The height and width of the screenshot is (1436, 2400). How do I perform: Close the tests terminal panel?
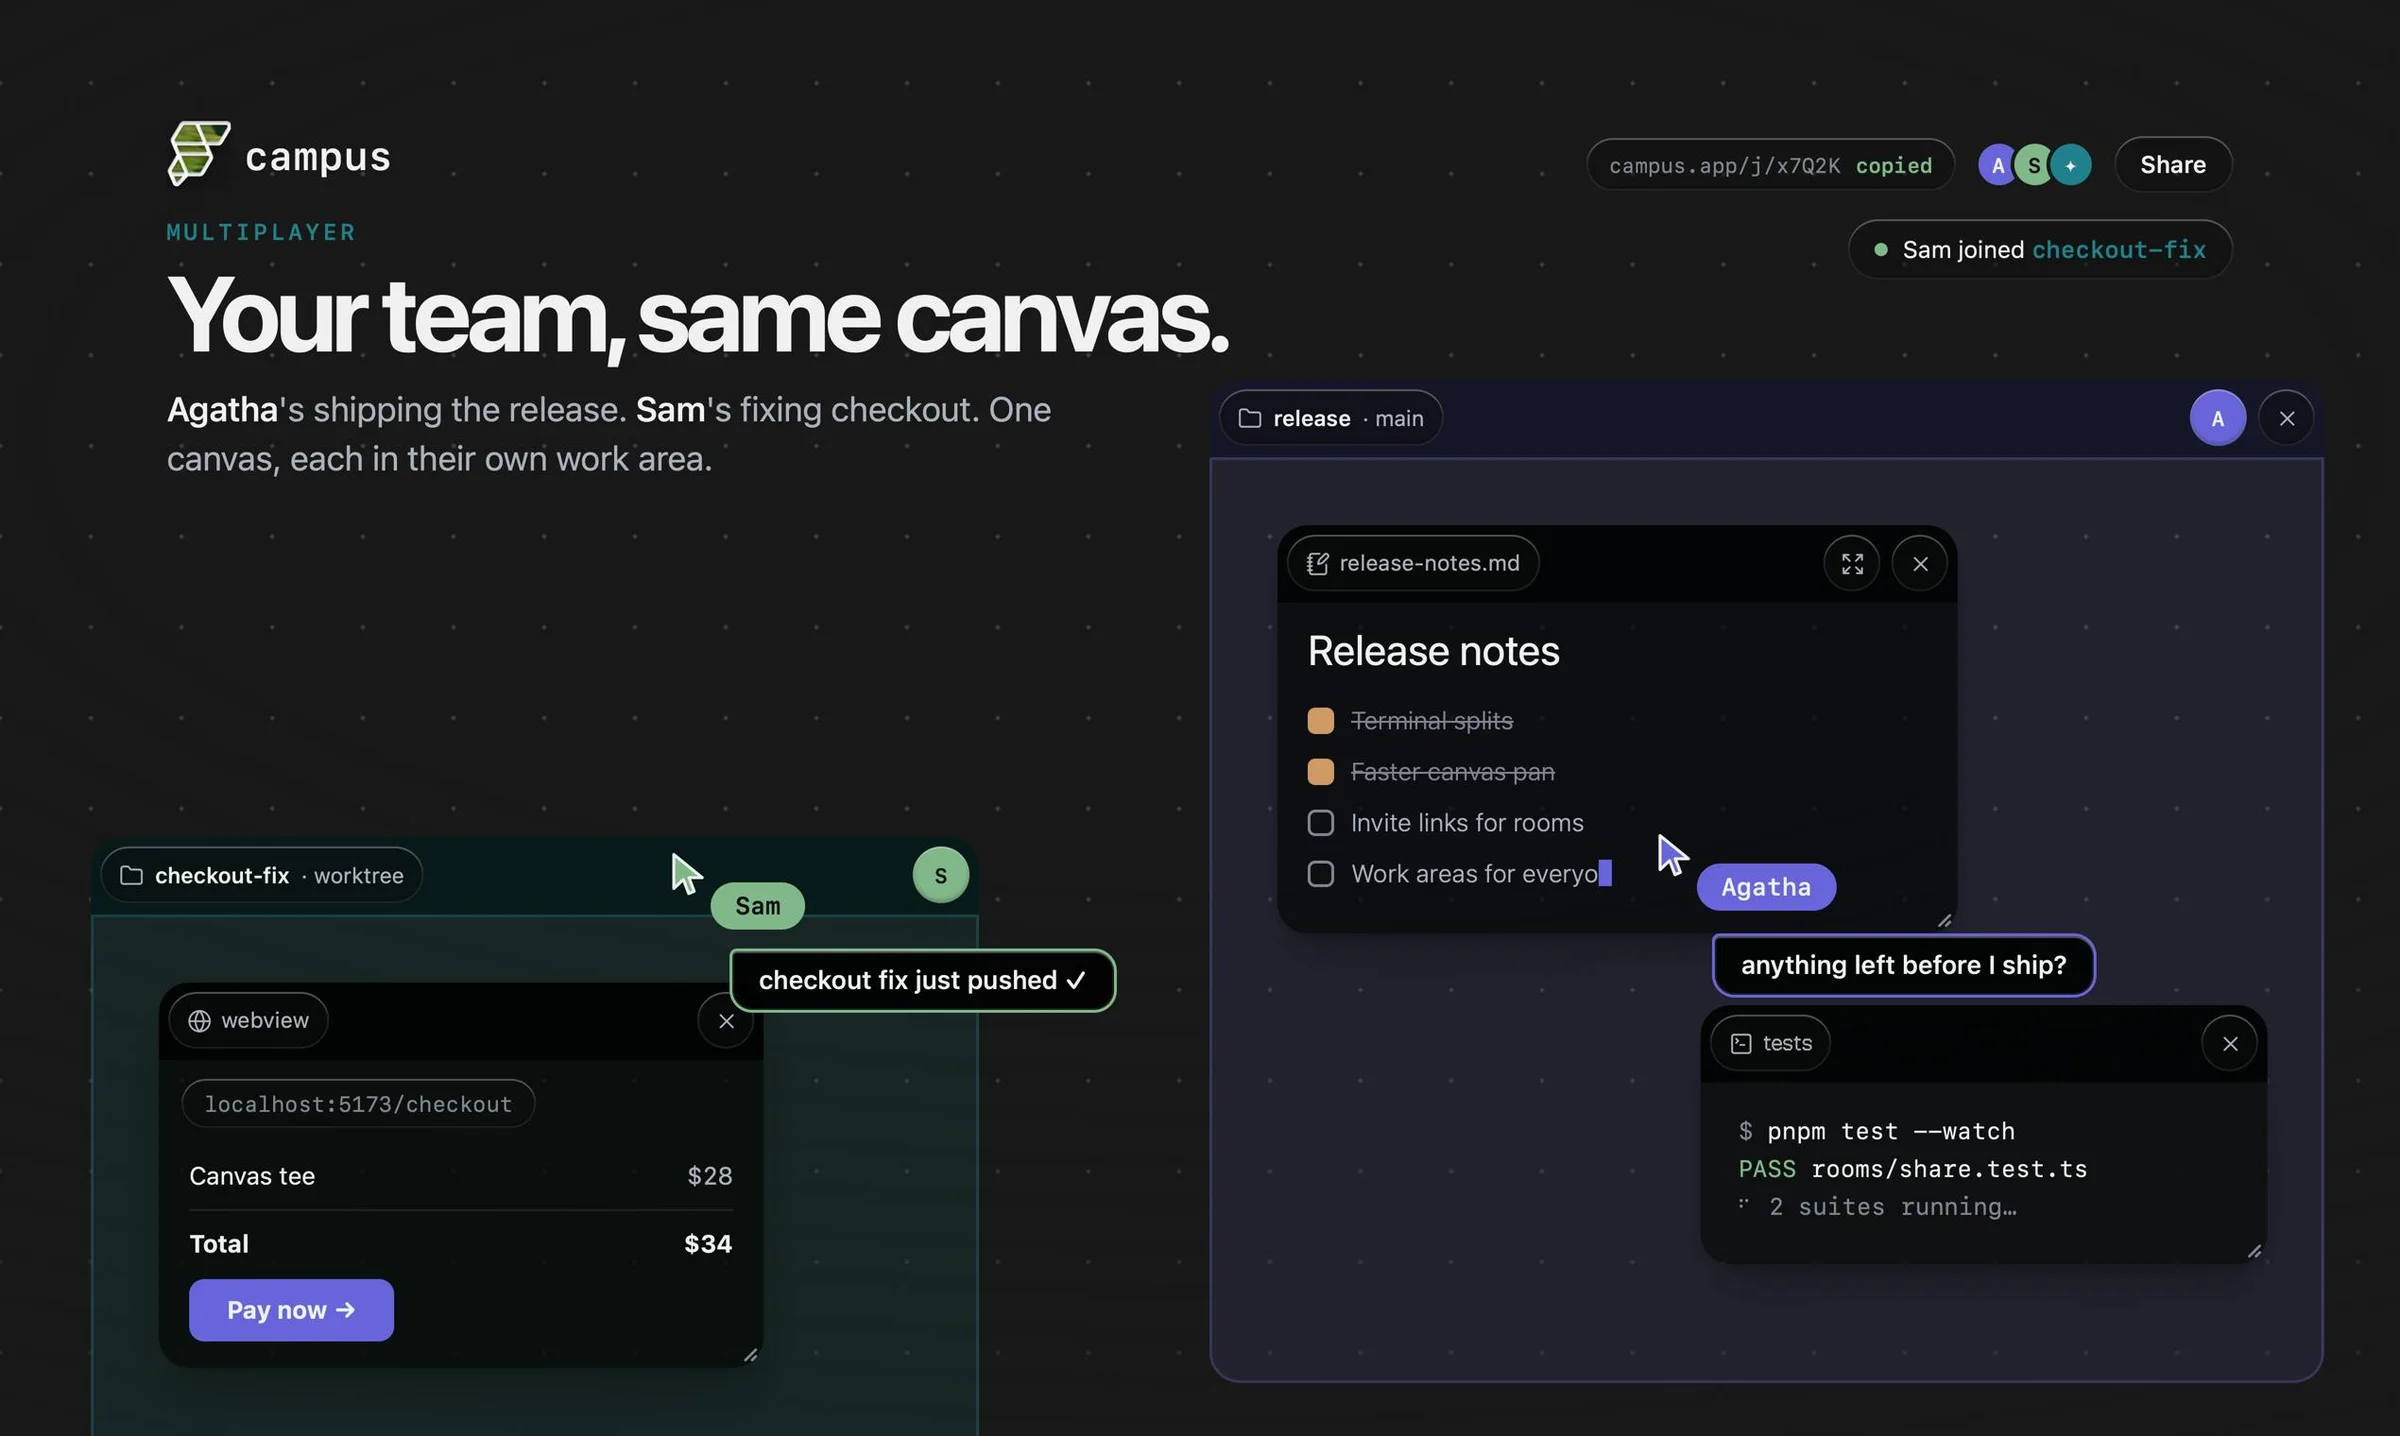pyautogui.click(x=2229, y=1043)
